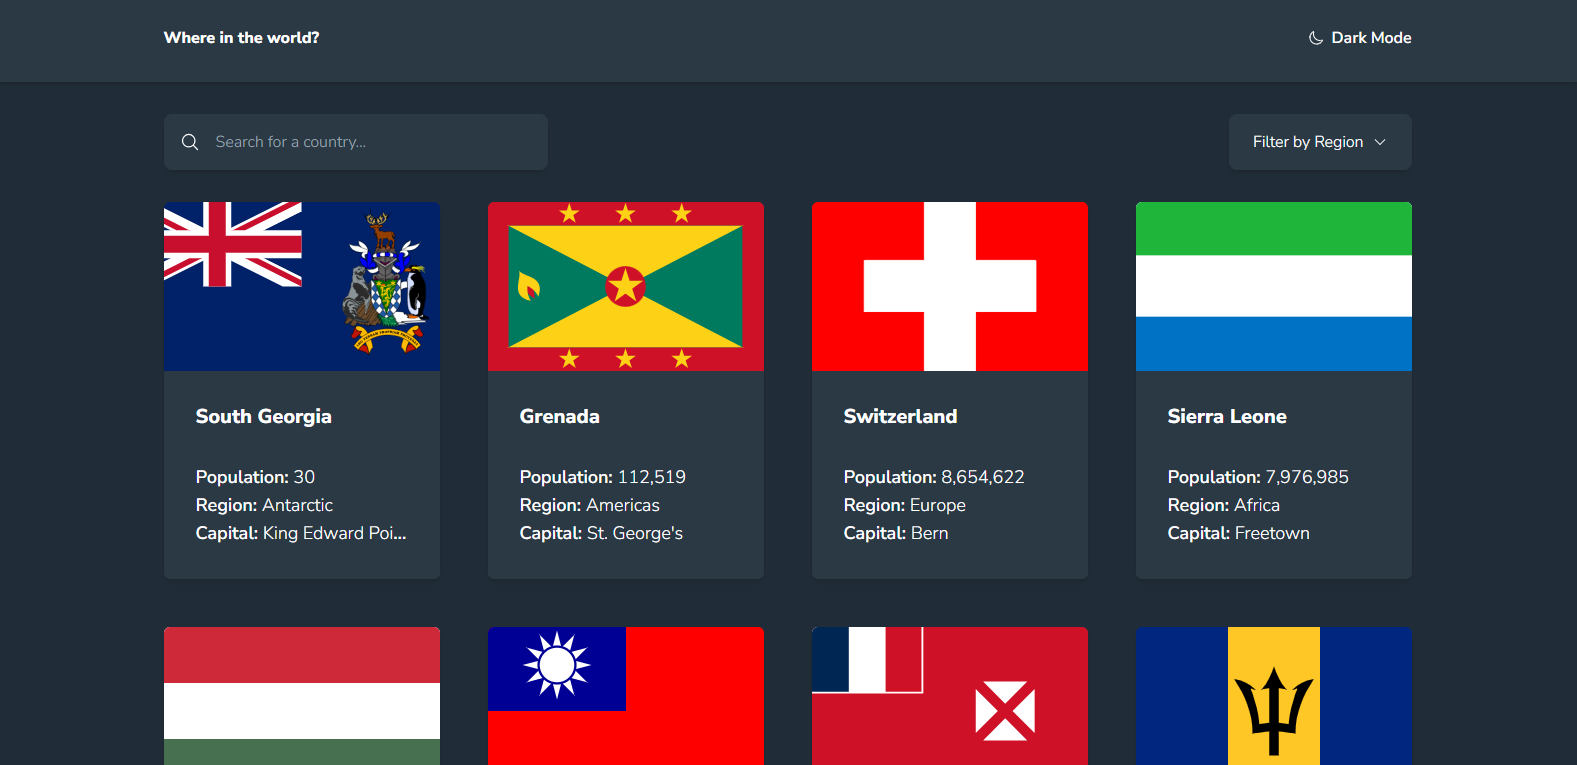The height and width of the screenshot is (765, 1577).
Task: Click Population: 112,519 text
Action: (603, 477)
